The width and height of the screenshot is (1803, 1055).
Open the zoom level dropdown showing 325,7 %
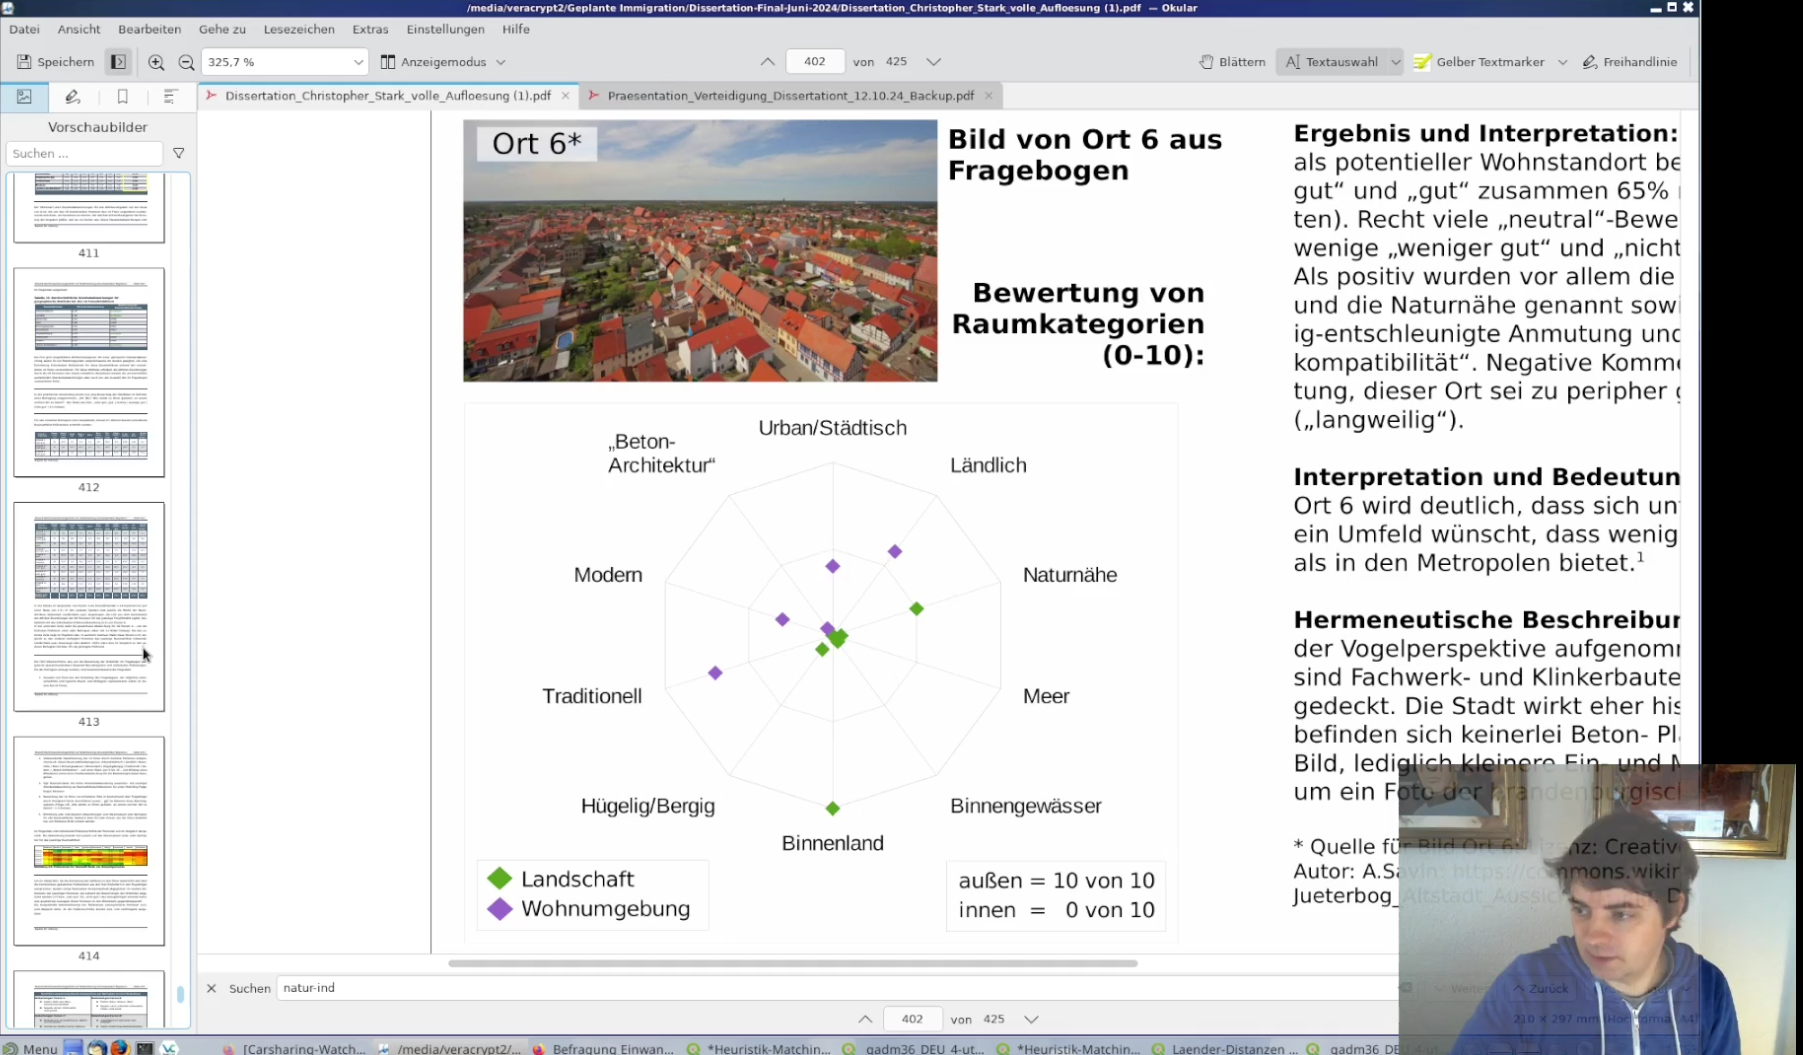pos(285,62)
